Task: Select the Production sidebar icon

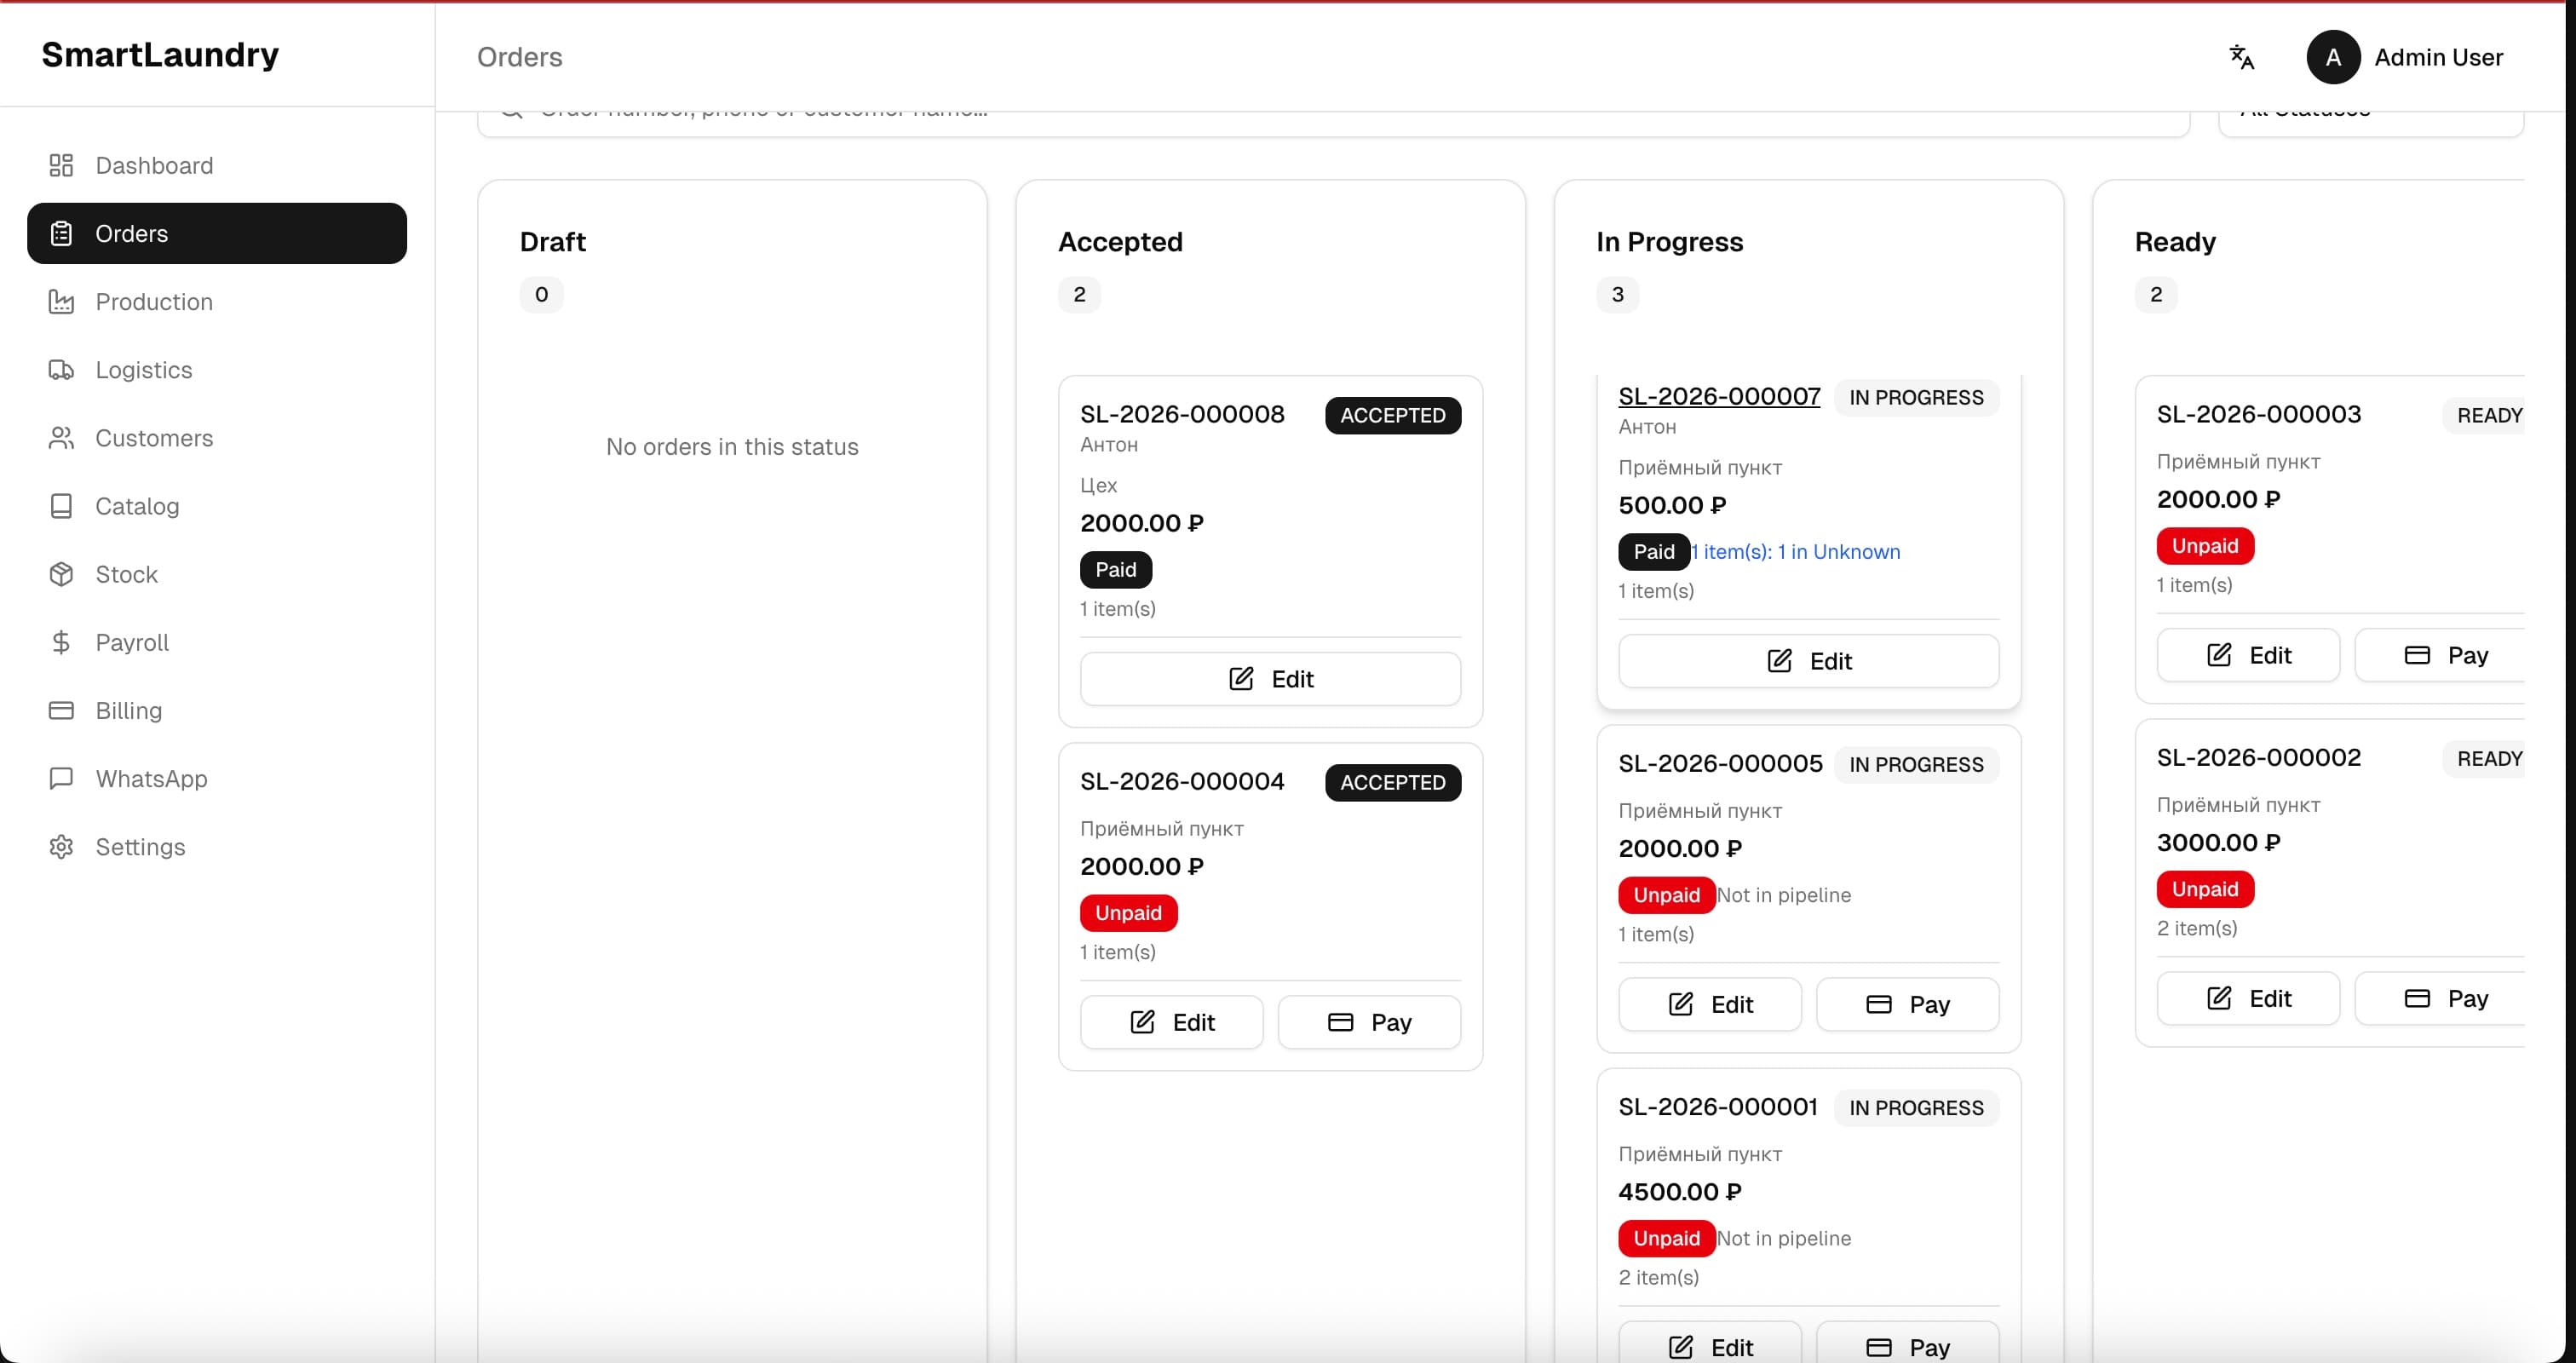Action: pyautogui.click(x=61, y=301)
